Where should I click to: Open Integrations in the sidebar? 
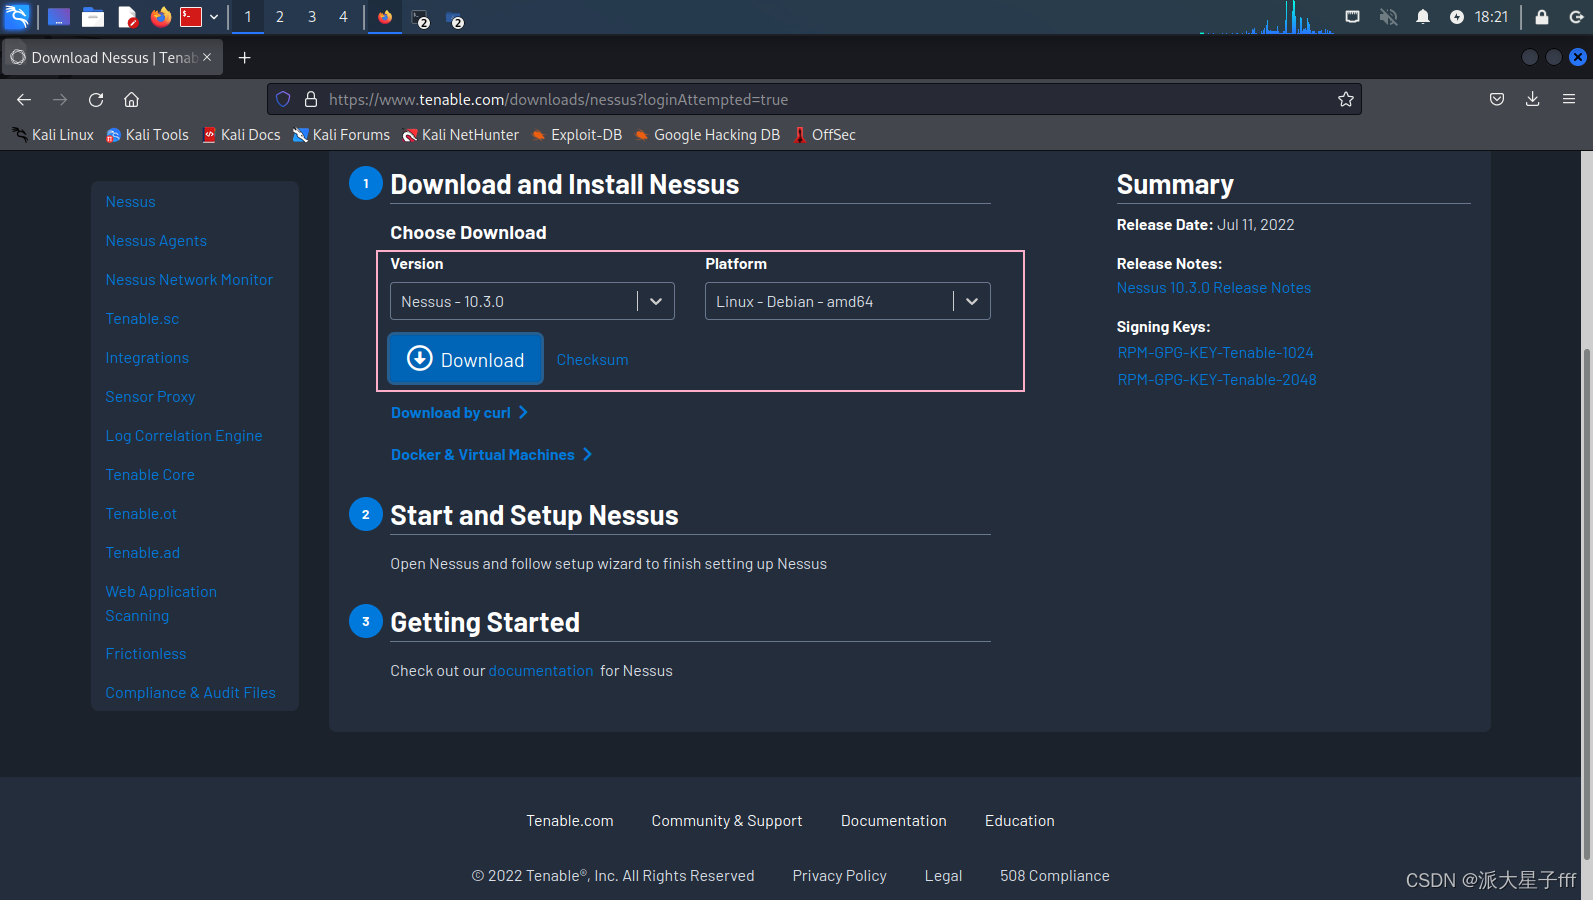point(147,358)
